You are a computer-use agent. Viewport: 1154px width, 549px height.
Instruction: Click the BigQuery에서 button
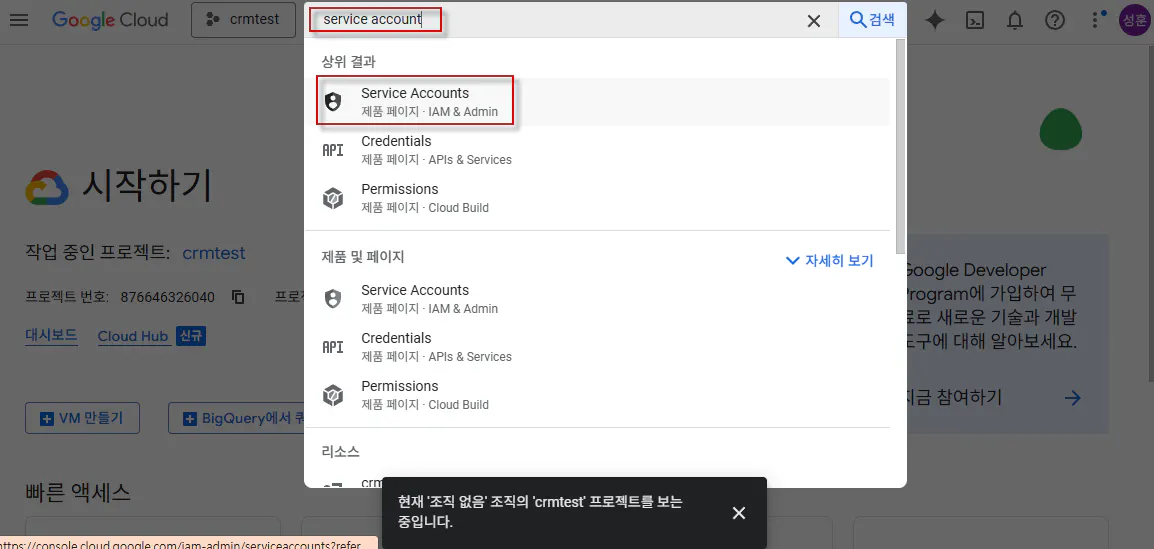click(x=237, y=418)
